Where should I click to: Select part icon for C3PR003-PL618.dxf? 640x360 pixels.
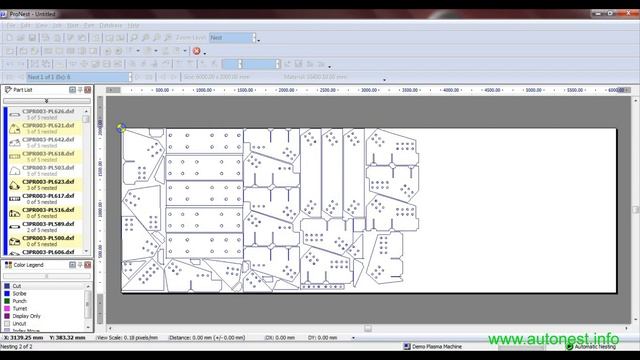coord(15,157)
